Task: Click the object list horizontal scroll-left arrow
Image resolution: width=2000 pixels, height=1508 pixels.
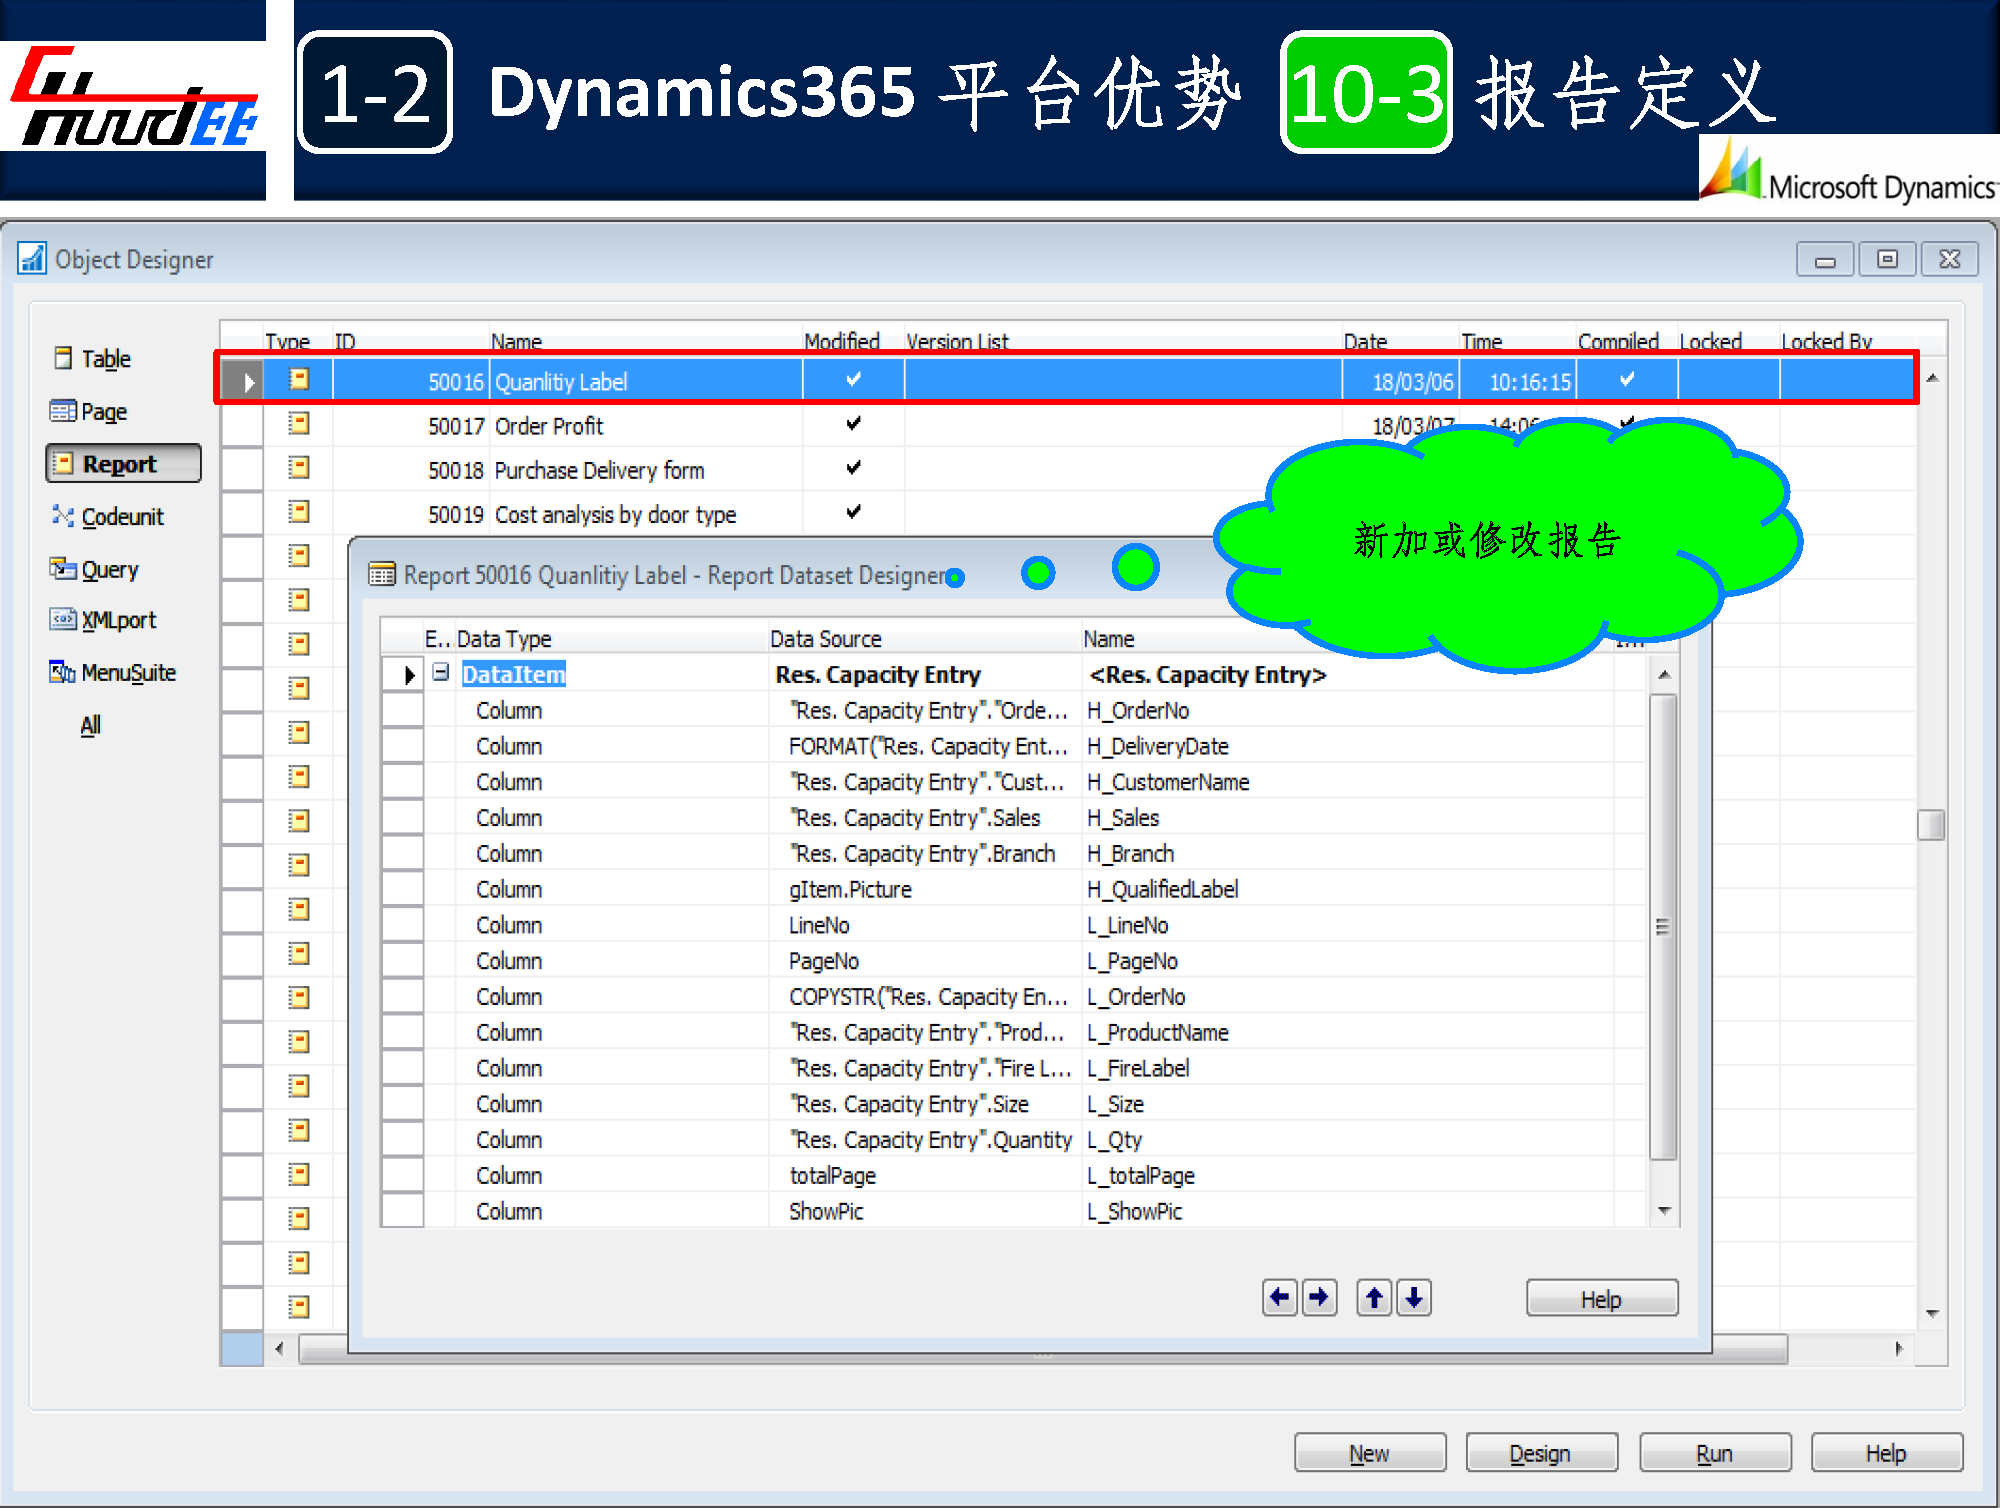Action: pyautogui.click(x=279, y=1348)
